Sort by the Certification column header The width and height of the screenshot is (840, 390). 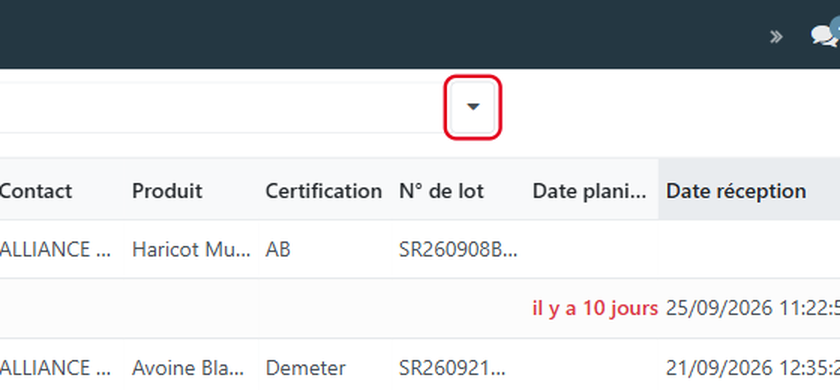click(324, 191)
